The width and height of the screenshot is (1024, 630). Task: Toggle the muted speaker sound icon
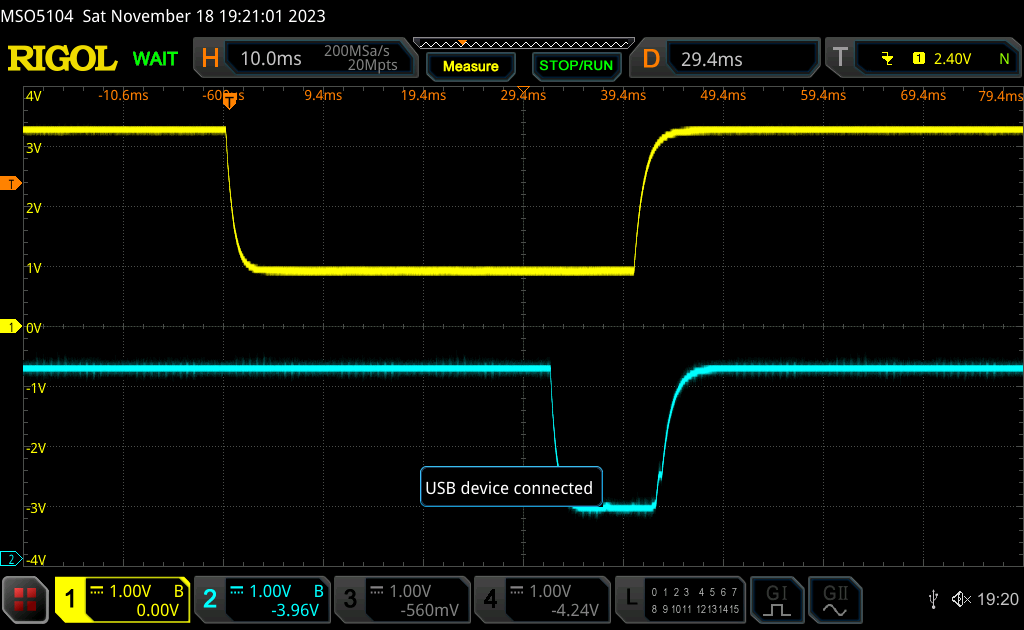961,599
